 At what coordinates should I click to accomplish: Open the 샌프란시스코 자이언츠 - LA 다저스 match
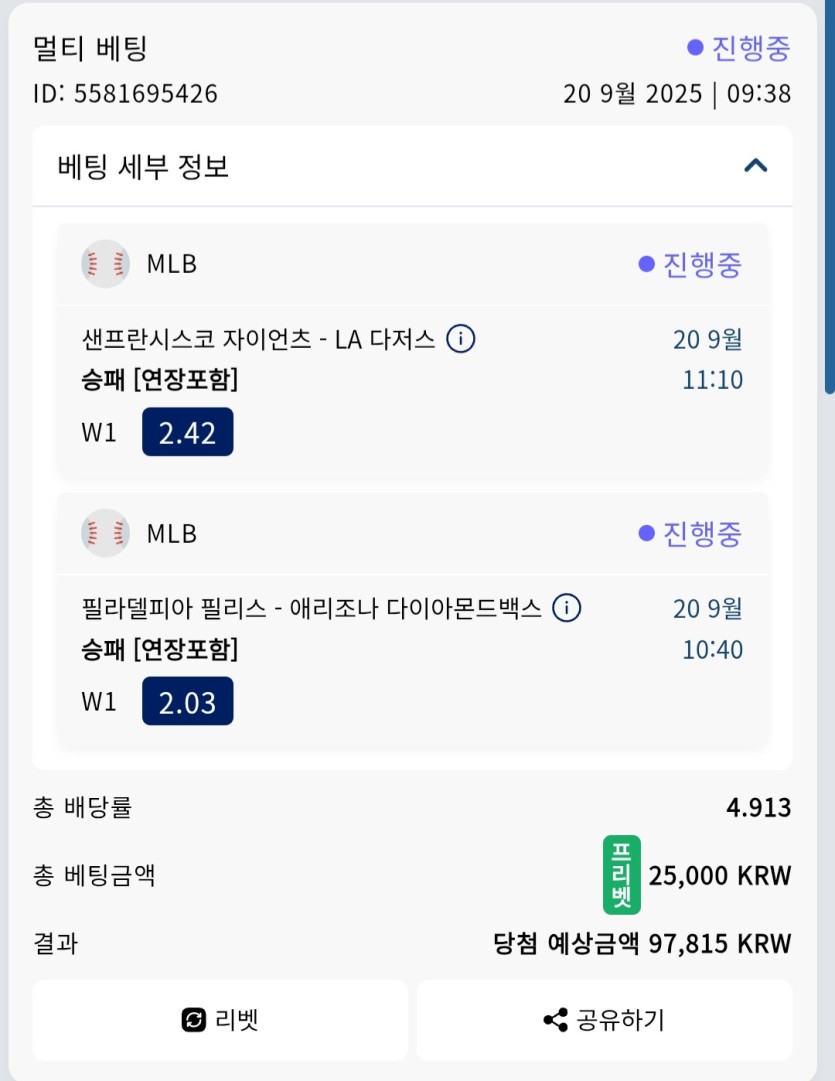tap(259, 339)
